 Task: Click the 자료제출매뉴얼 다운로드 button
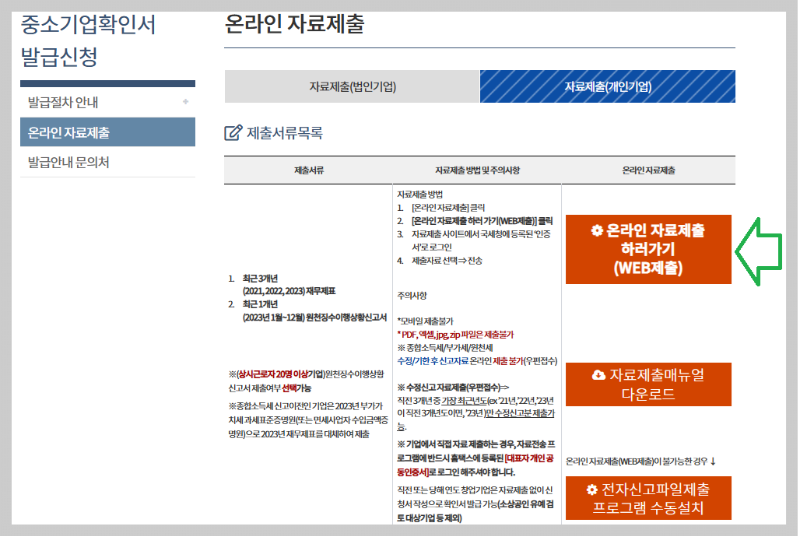[648, 384]
